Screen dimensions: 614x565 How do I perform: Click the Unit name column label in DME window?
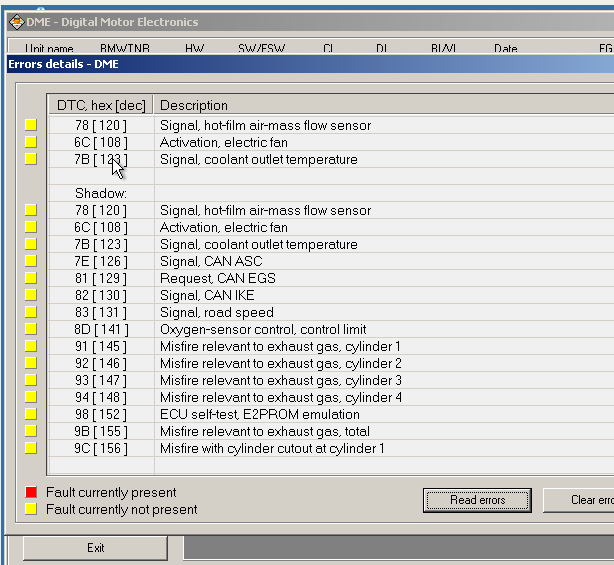click(49, 49)
